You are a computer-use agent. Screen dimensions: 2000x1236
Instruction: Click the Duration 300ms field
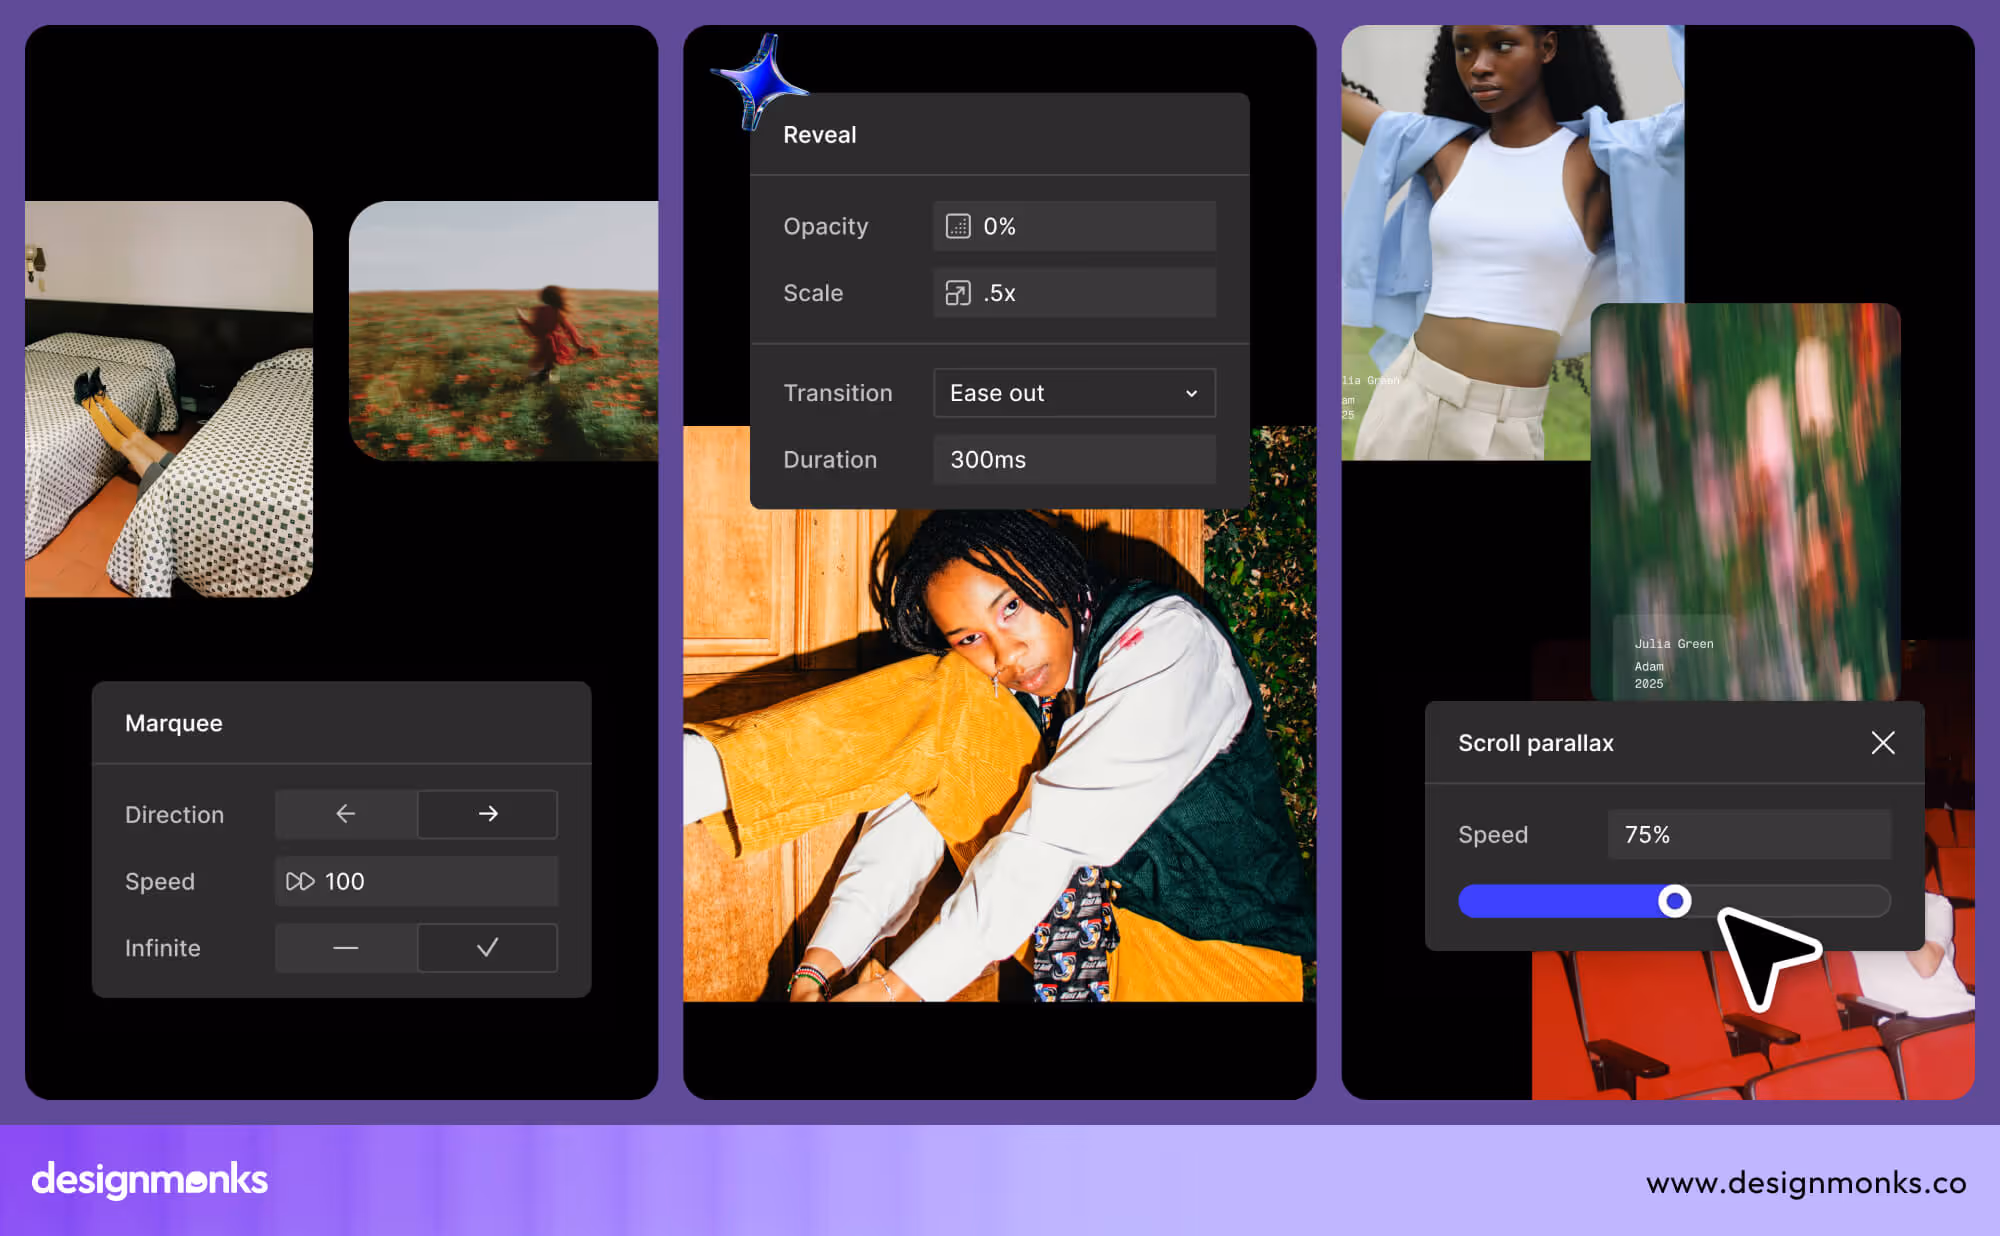1074,460
